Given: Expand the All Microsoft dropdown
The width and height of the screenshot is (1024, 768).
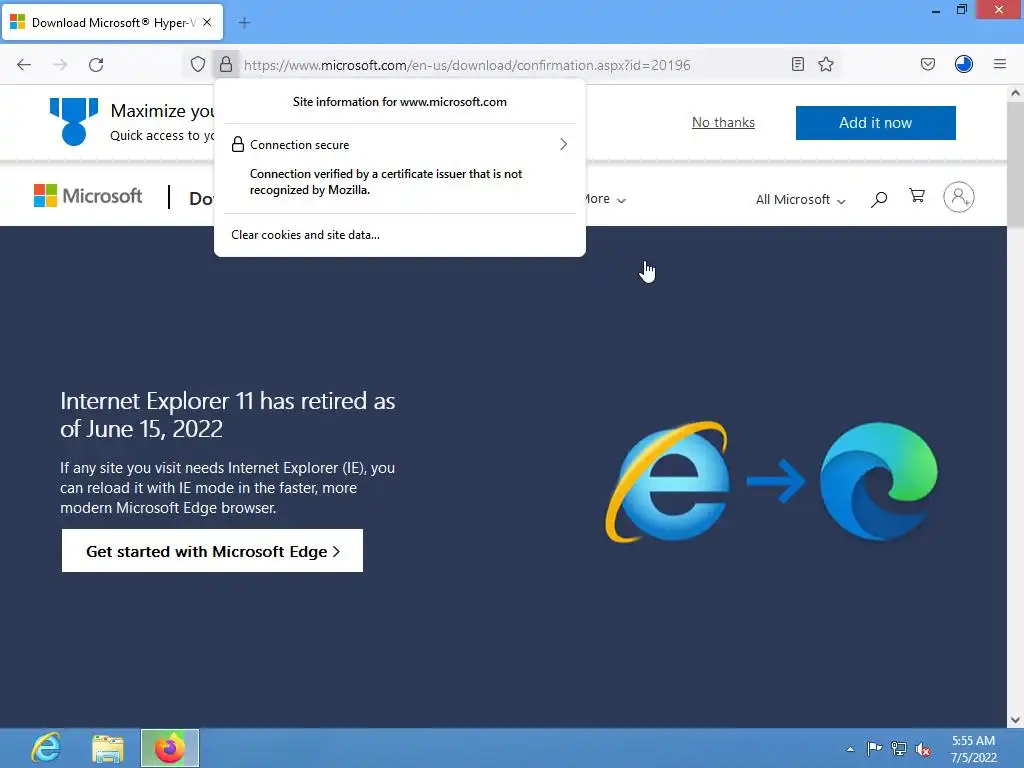Looking at the screenshot, I should 801,200.
